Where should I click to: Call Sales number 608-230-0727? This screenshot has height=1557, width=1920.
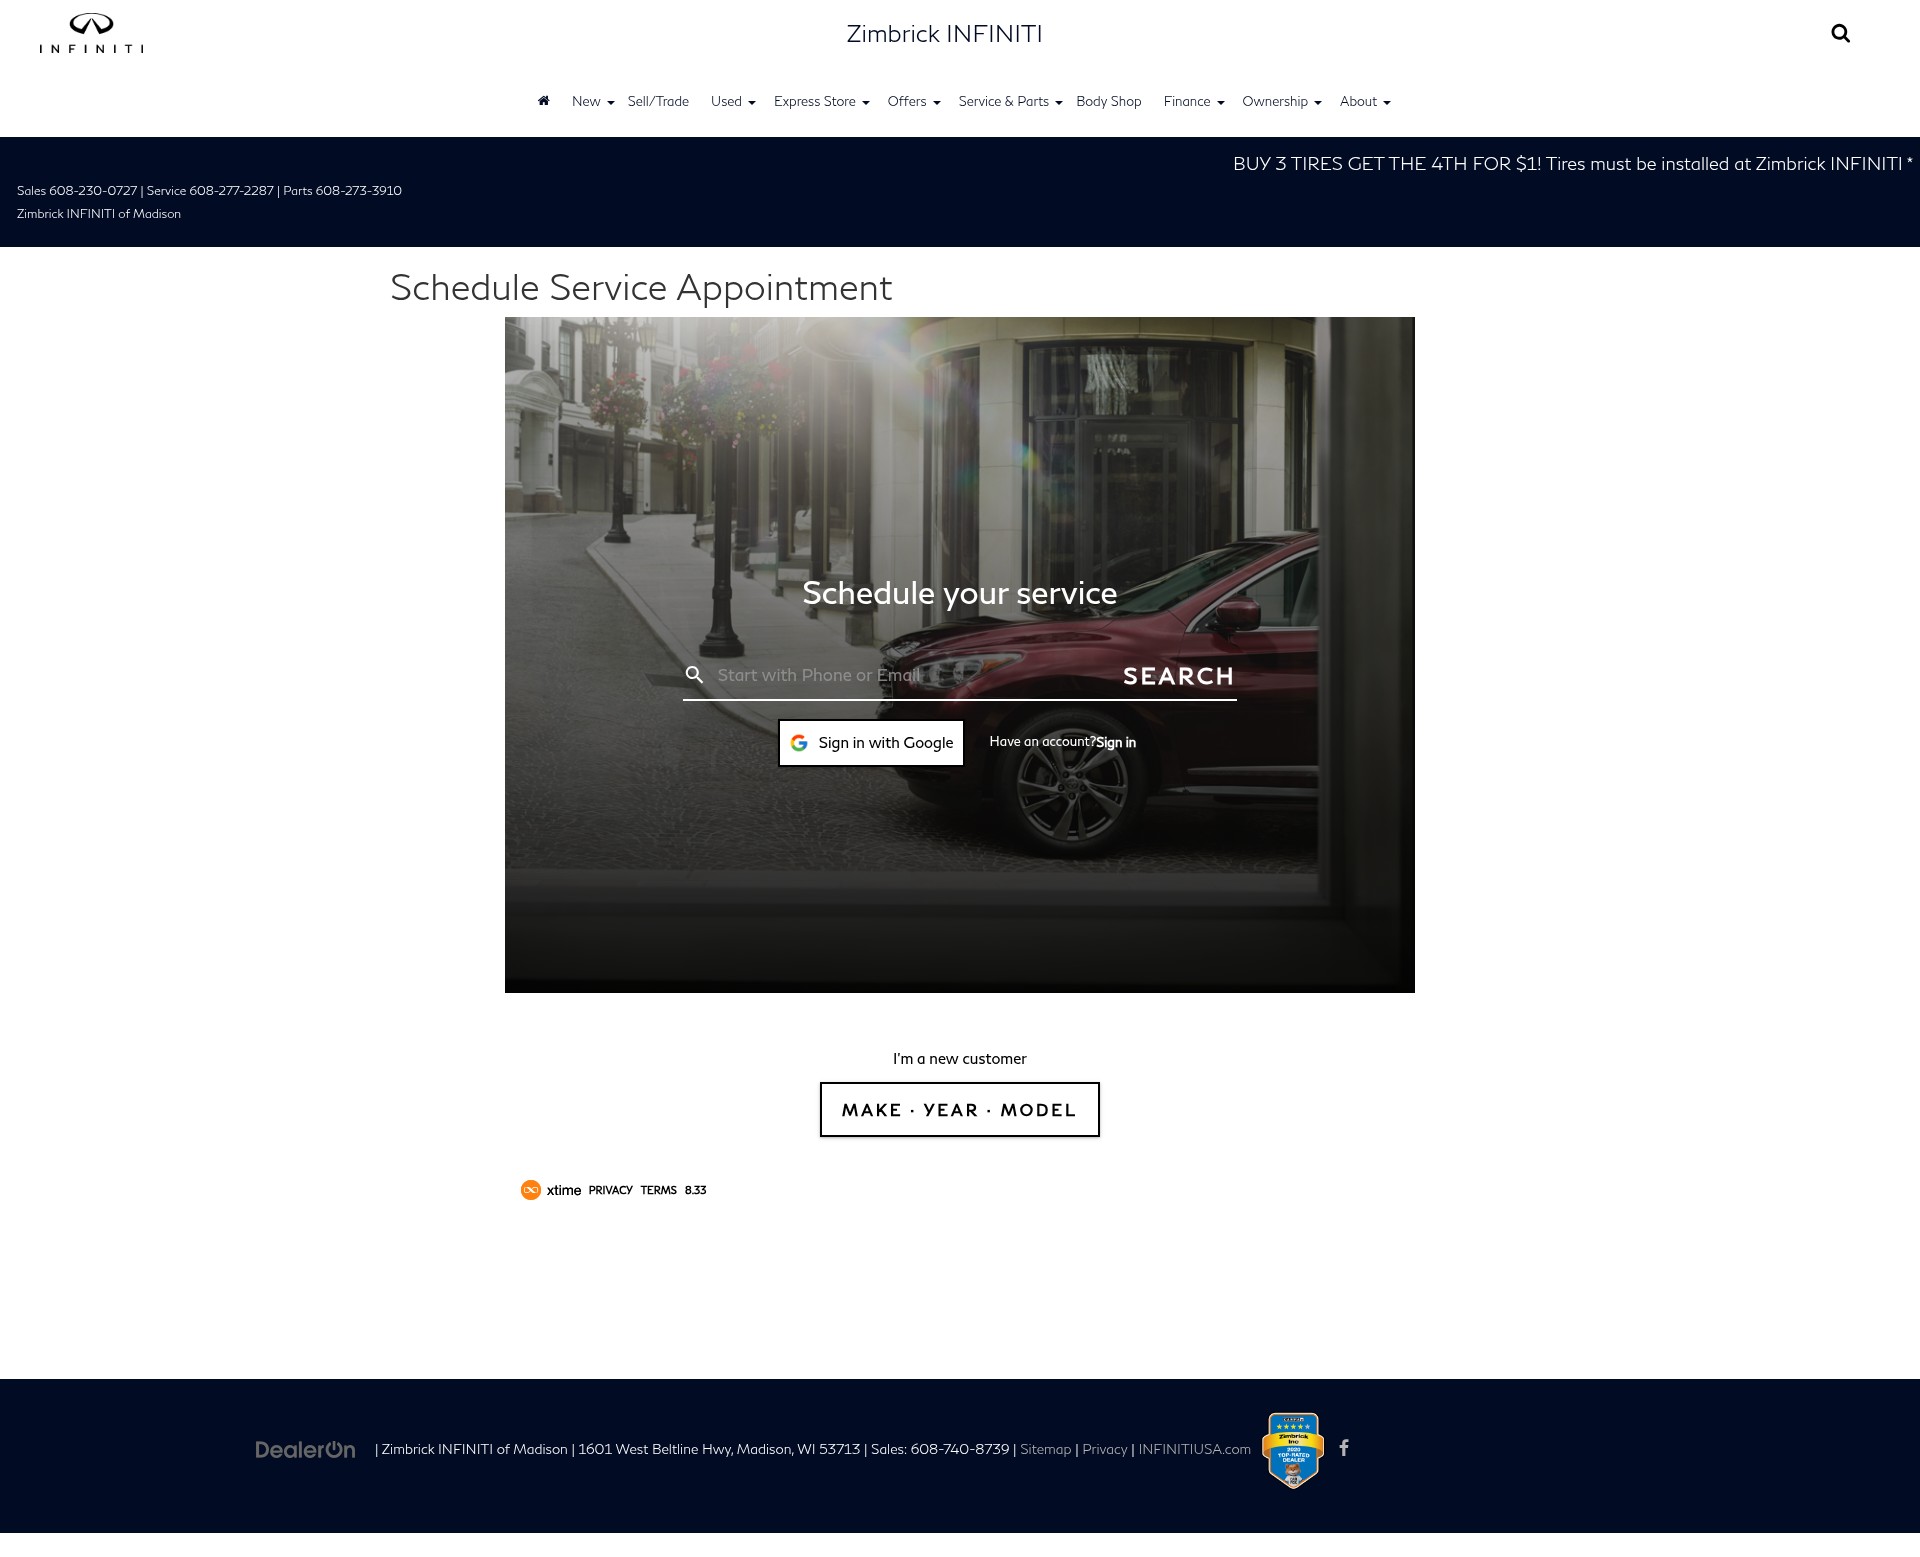tap(93, 191)
